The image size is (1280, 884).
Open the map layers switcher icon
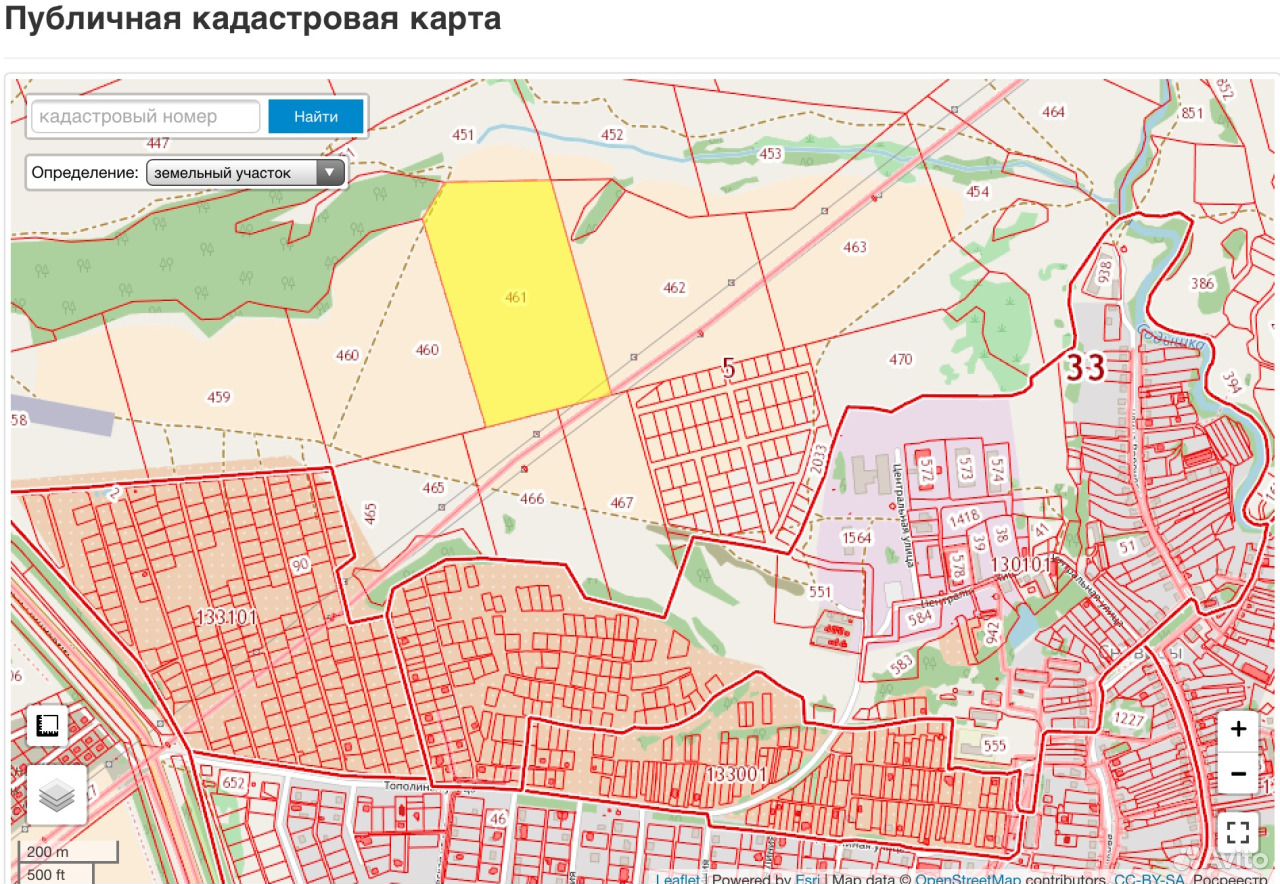(x=57, y=795)
